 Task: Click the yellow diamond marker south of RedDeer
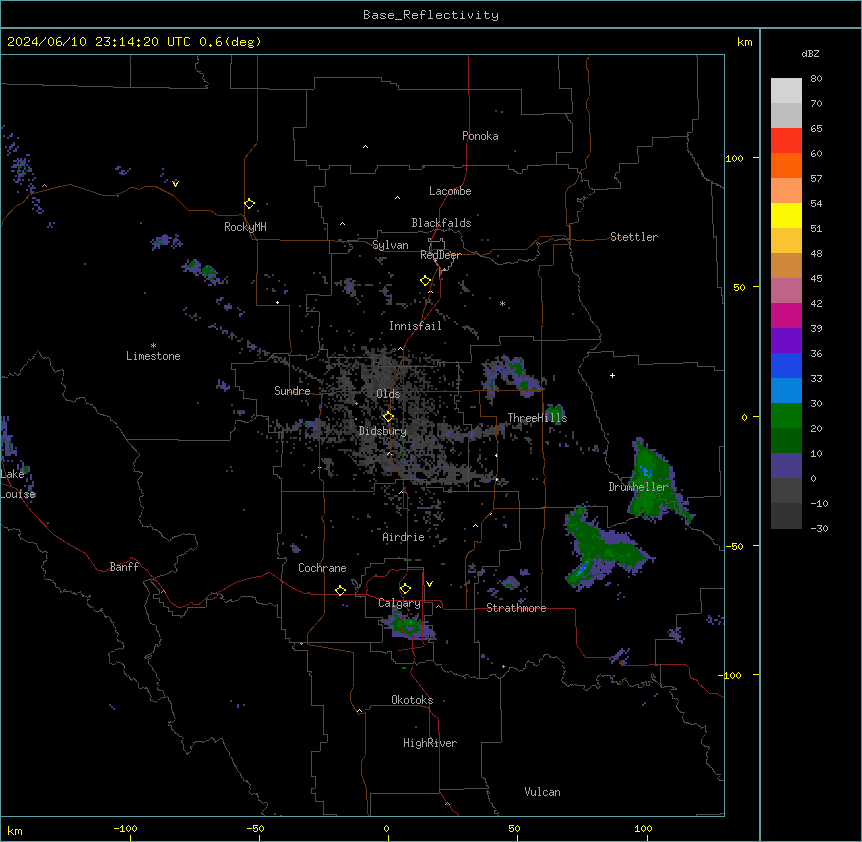click(x=425, y=281)
